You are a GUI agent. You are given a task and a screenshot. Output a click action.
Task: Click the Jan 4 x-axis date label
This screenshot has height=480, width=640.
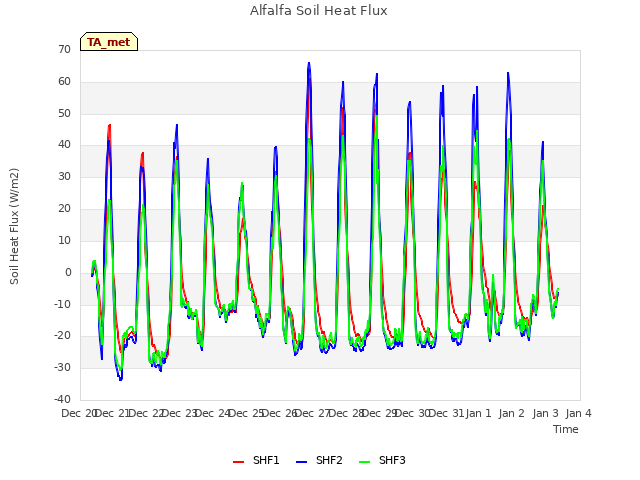pos(579,413)
